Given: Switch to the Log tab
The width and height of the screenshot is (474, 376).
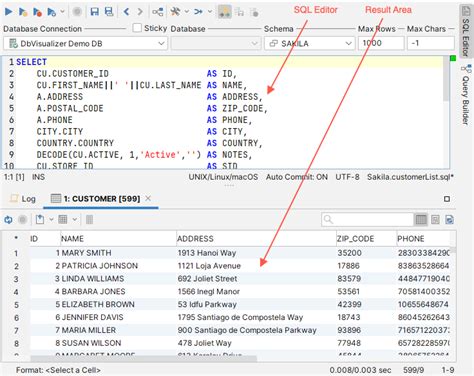Looking at the screenshot, I should (x=23, y=199).
